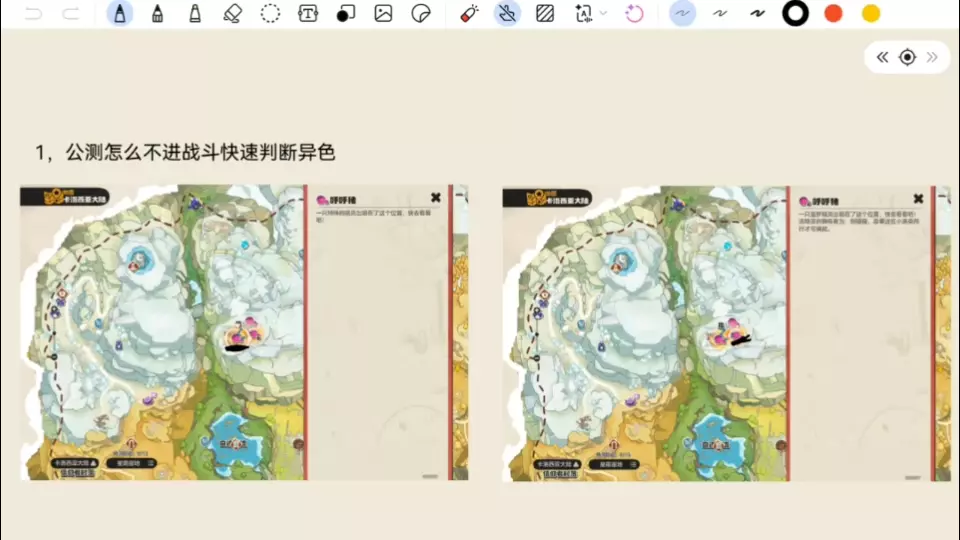
Task: Choose the thick stroke width
Action: point(757,13)
